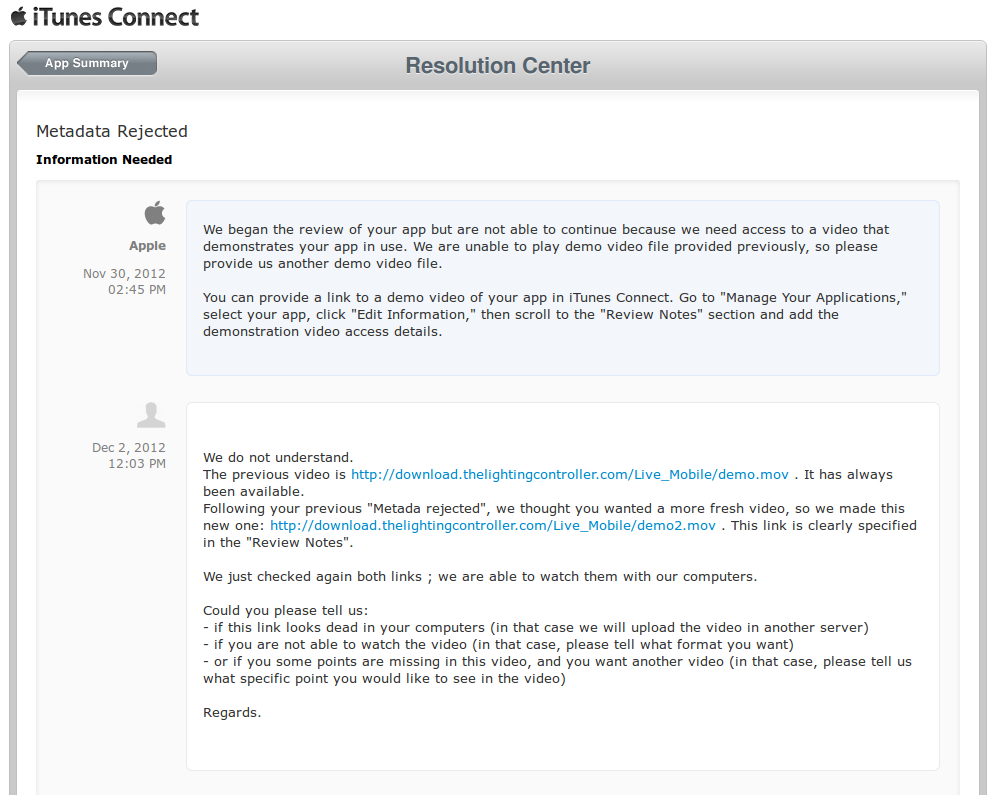Screen dimensions: 995x795
Task: Open the demo2.mov video link
Action: [491, 525]
